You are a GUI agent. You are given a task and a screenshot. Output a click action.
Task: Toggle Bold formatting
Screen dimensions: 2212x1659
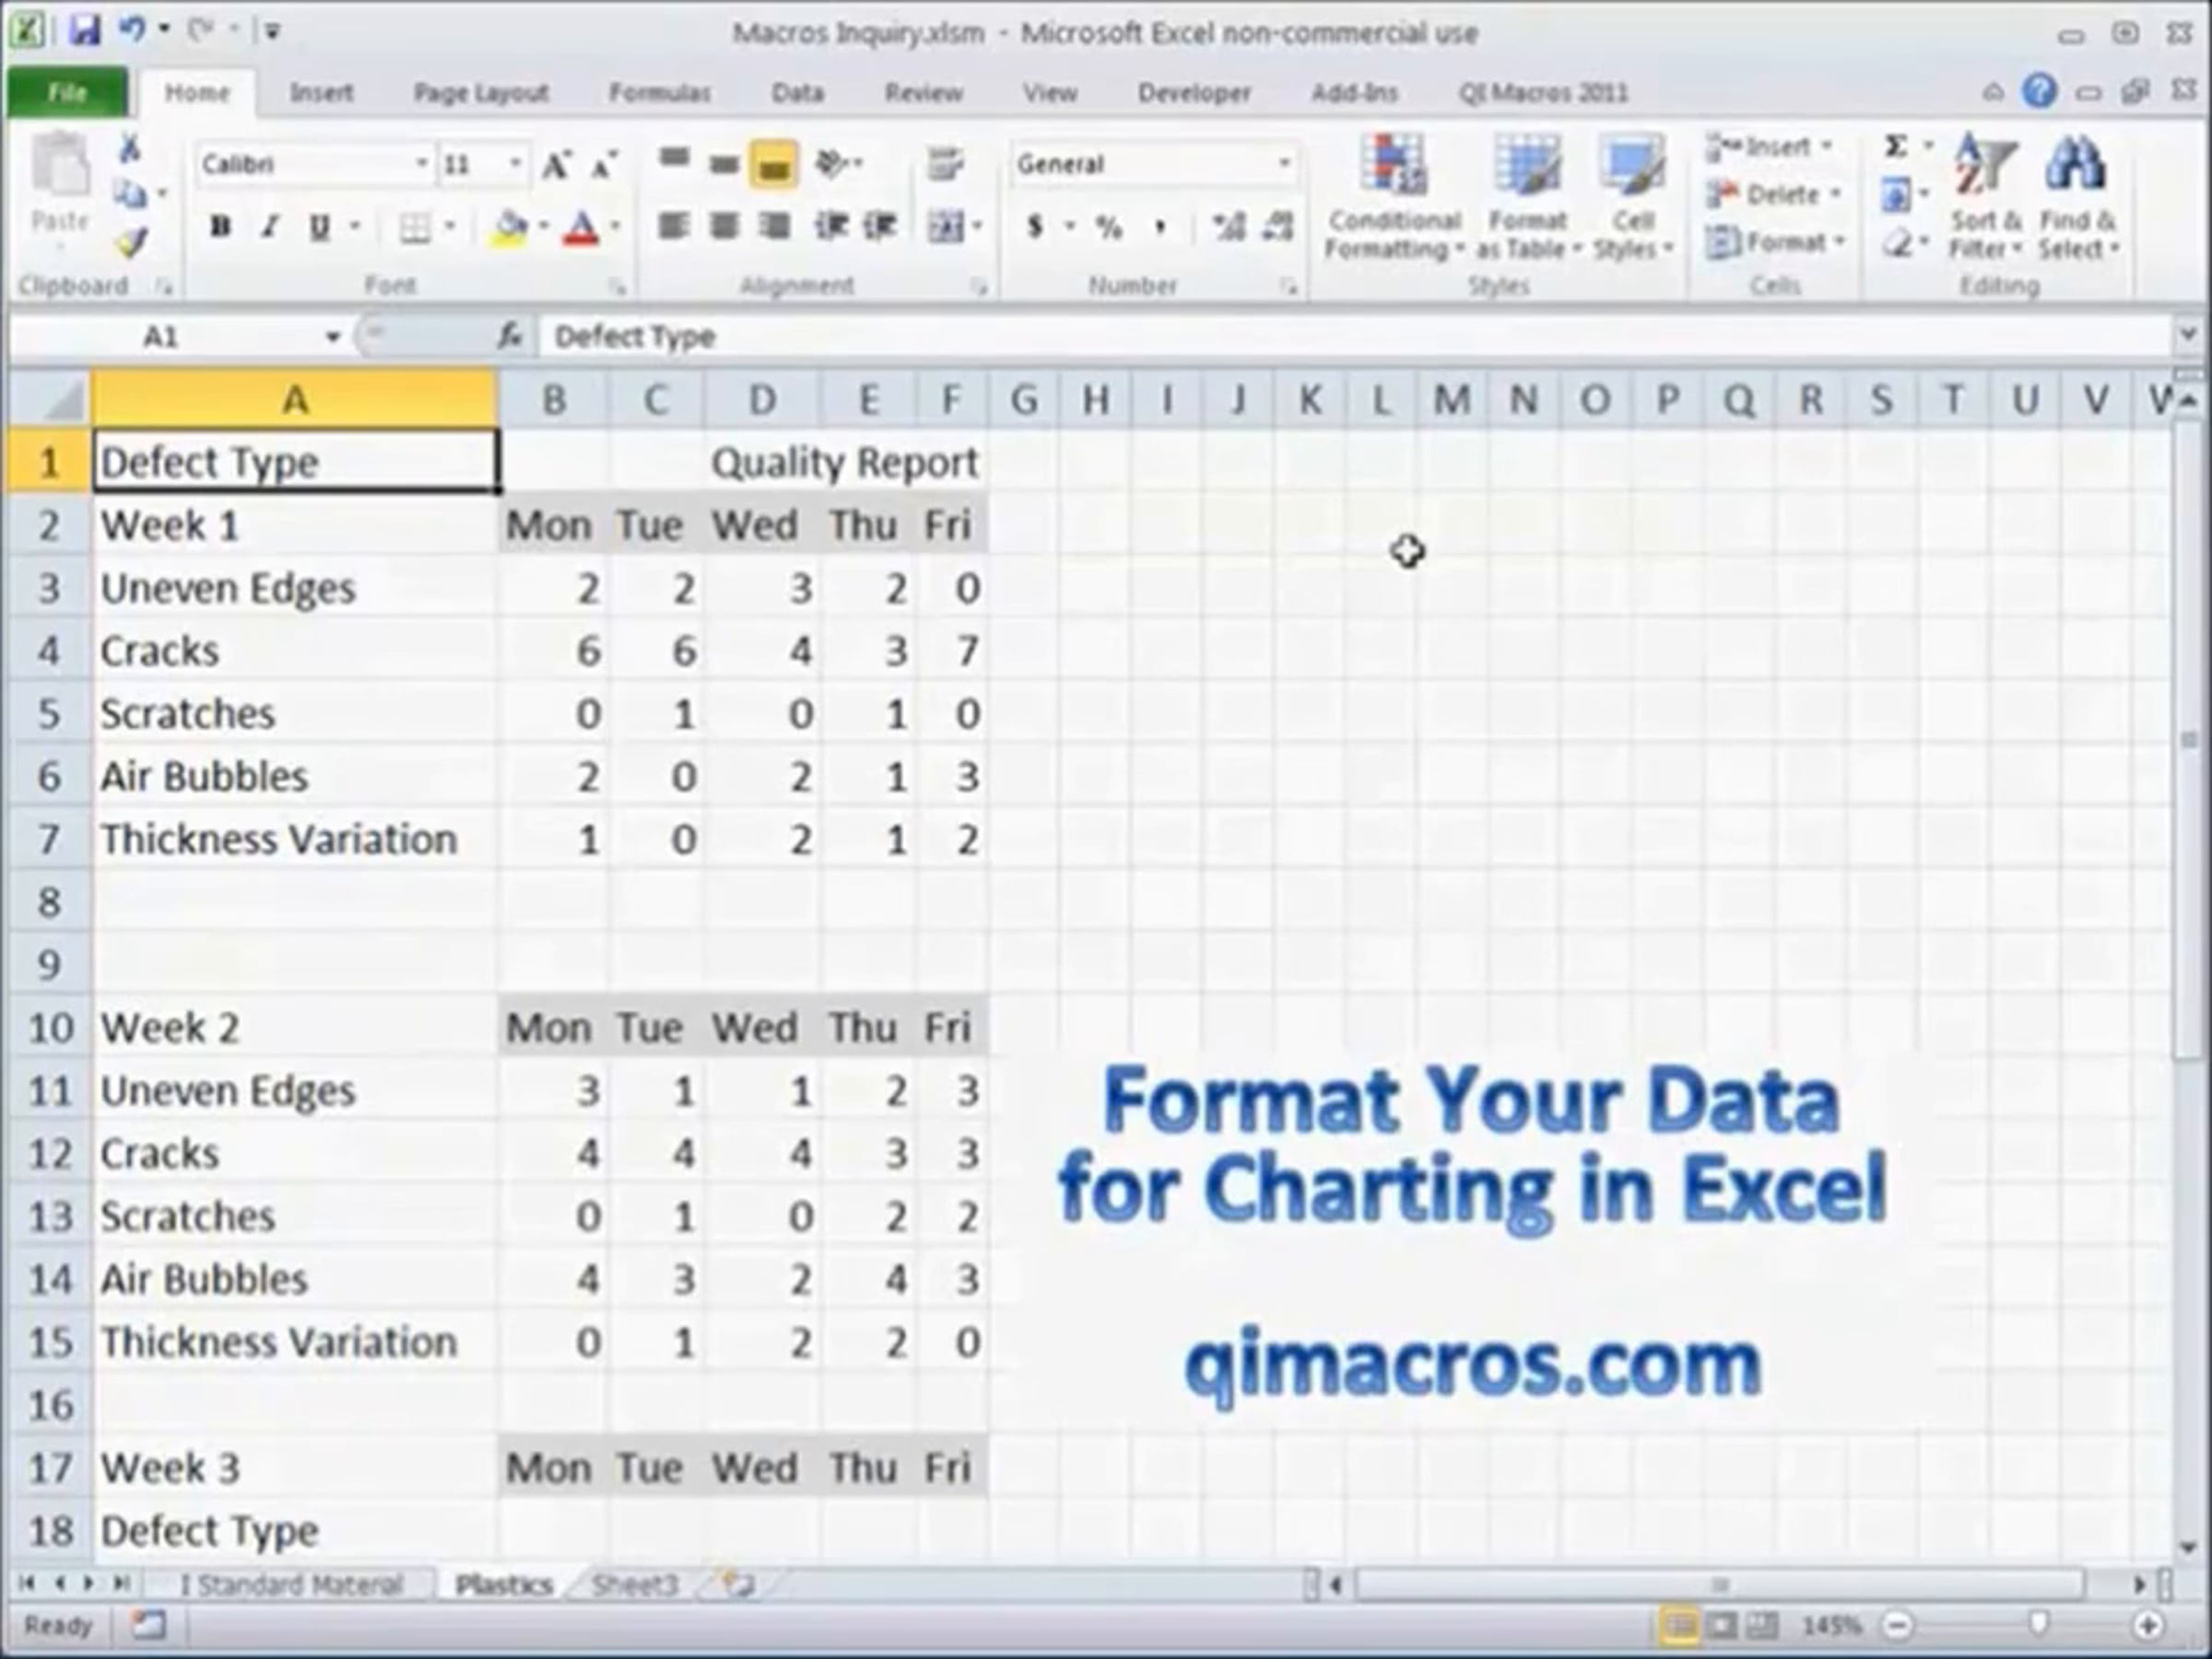pos(221,227)
